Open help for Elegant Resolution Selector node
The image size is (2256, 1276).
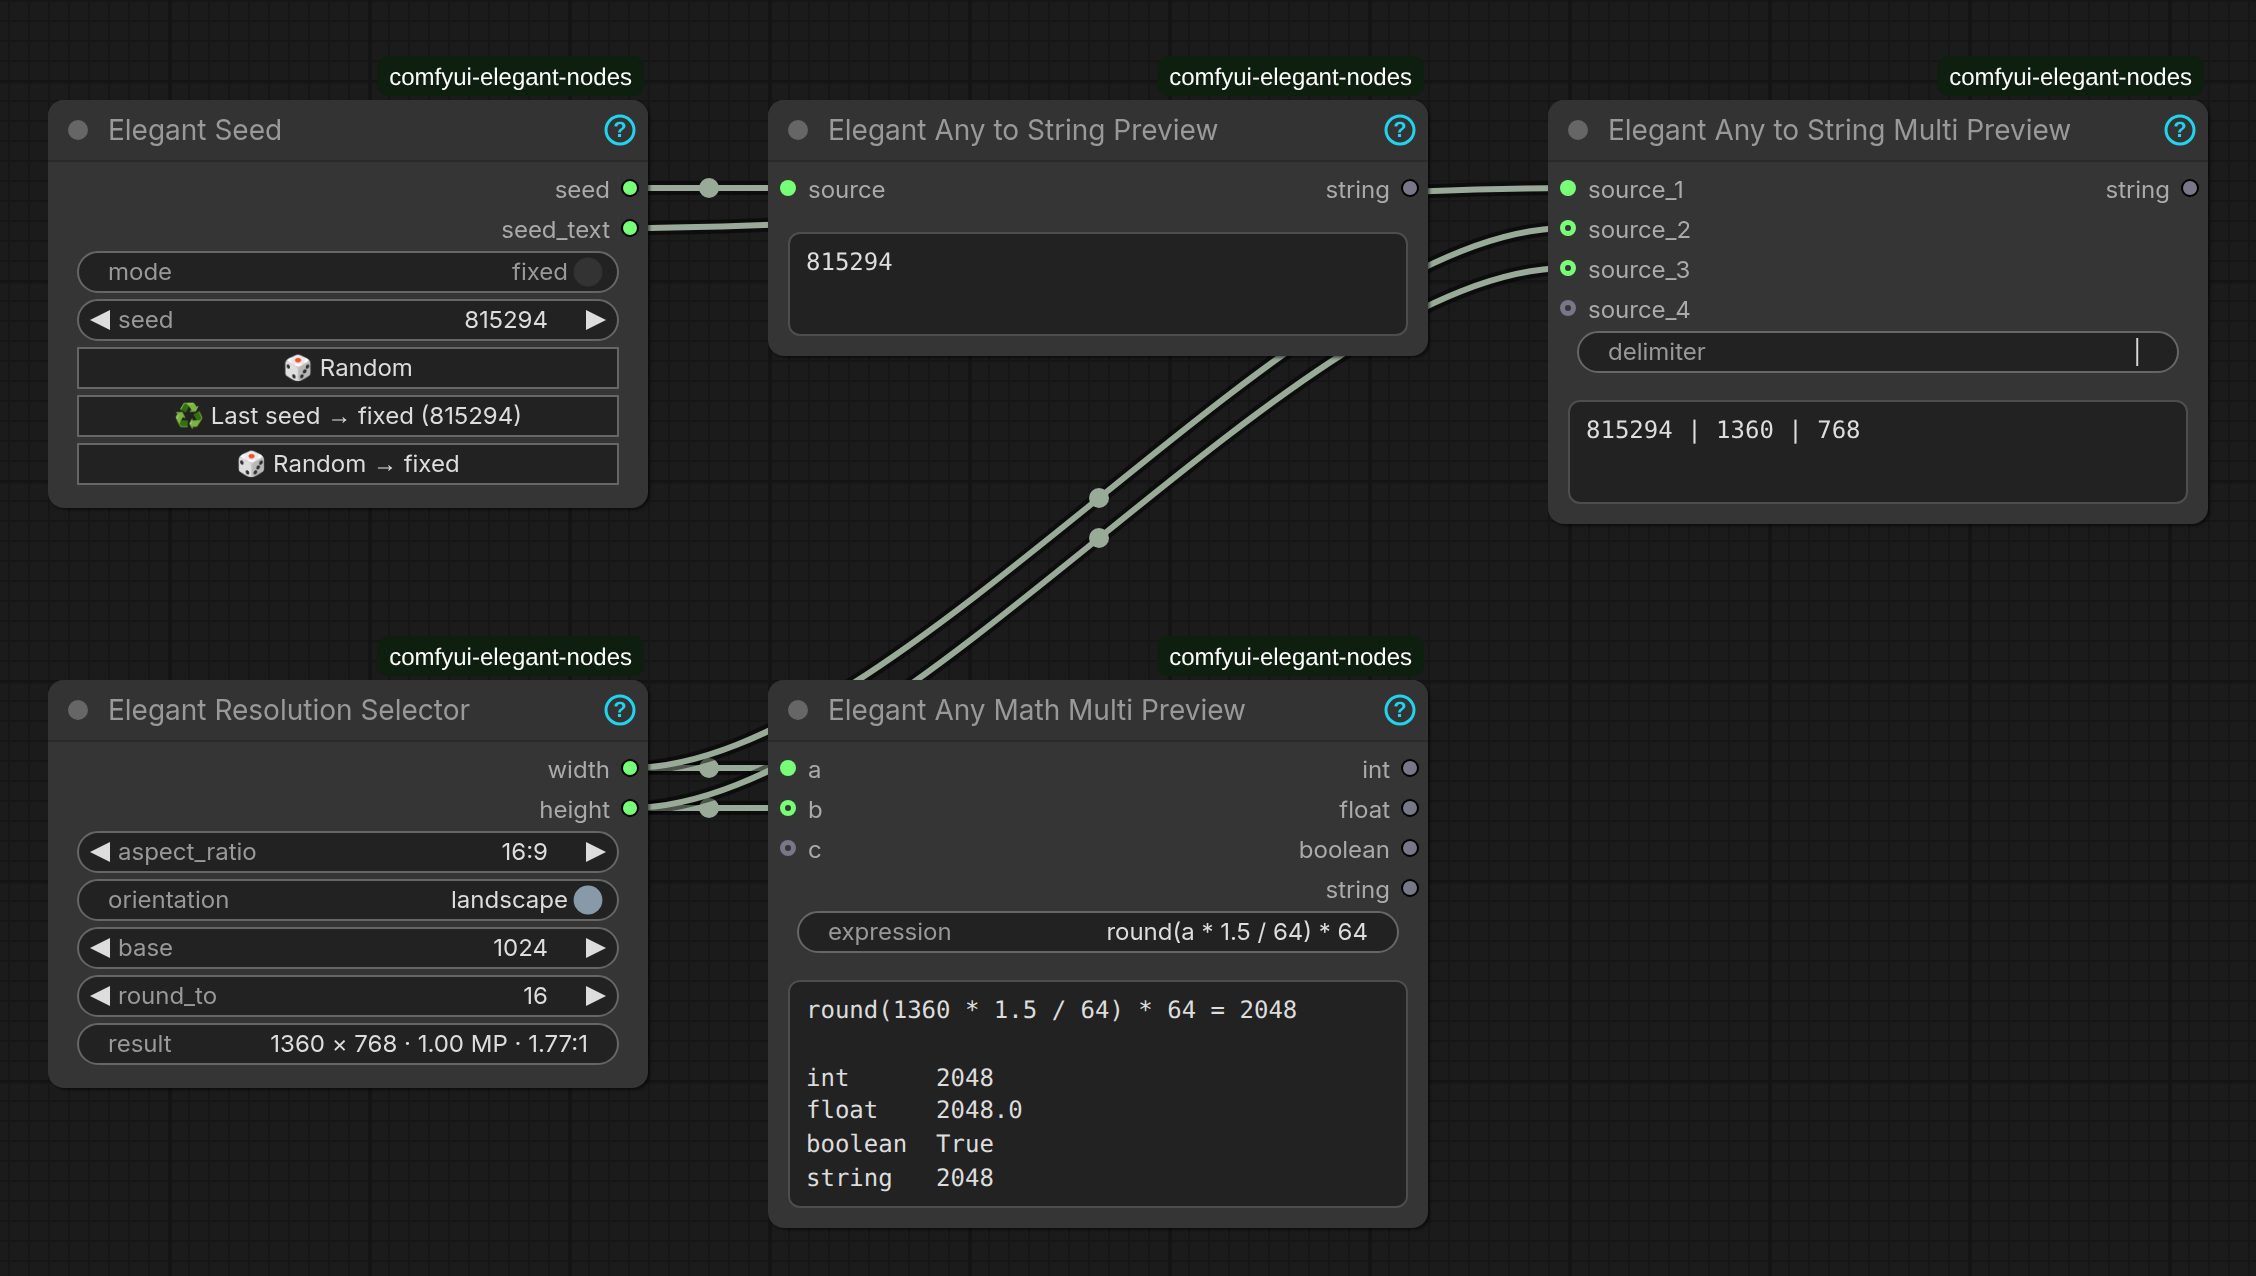[620, 710]
